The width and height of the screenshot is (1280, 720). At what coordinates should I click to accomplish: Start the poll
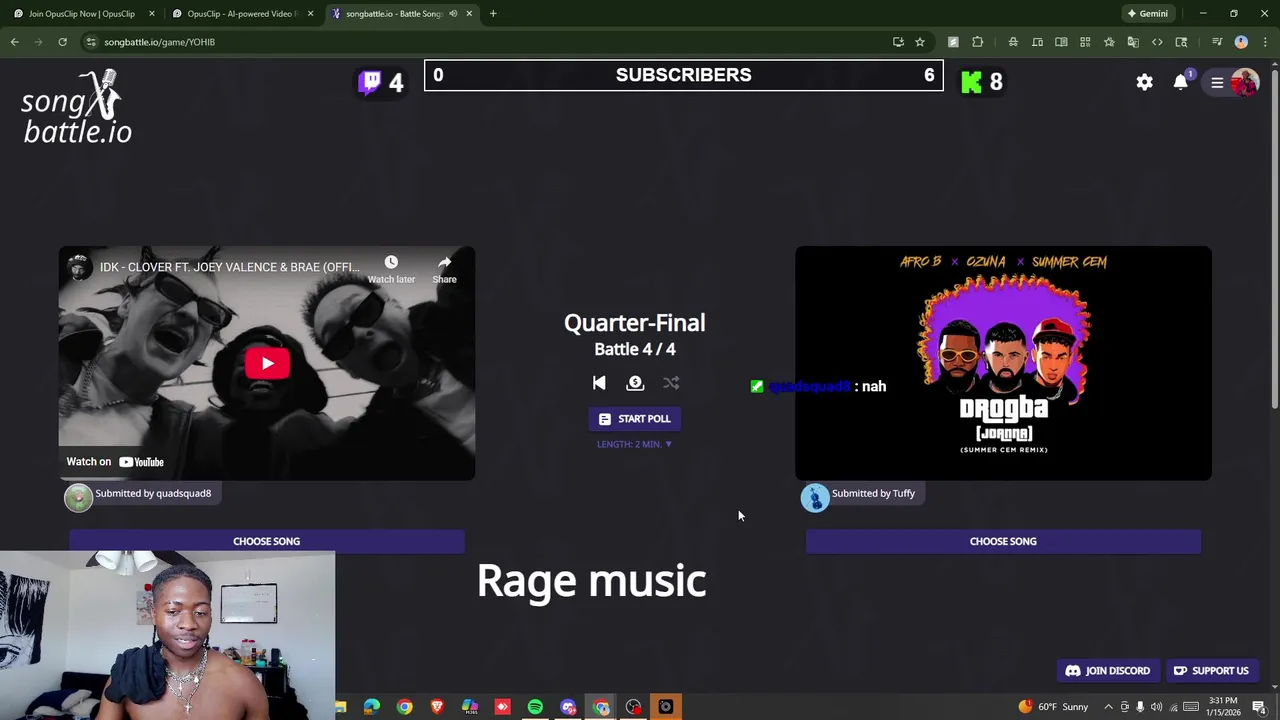coord(634,419)
